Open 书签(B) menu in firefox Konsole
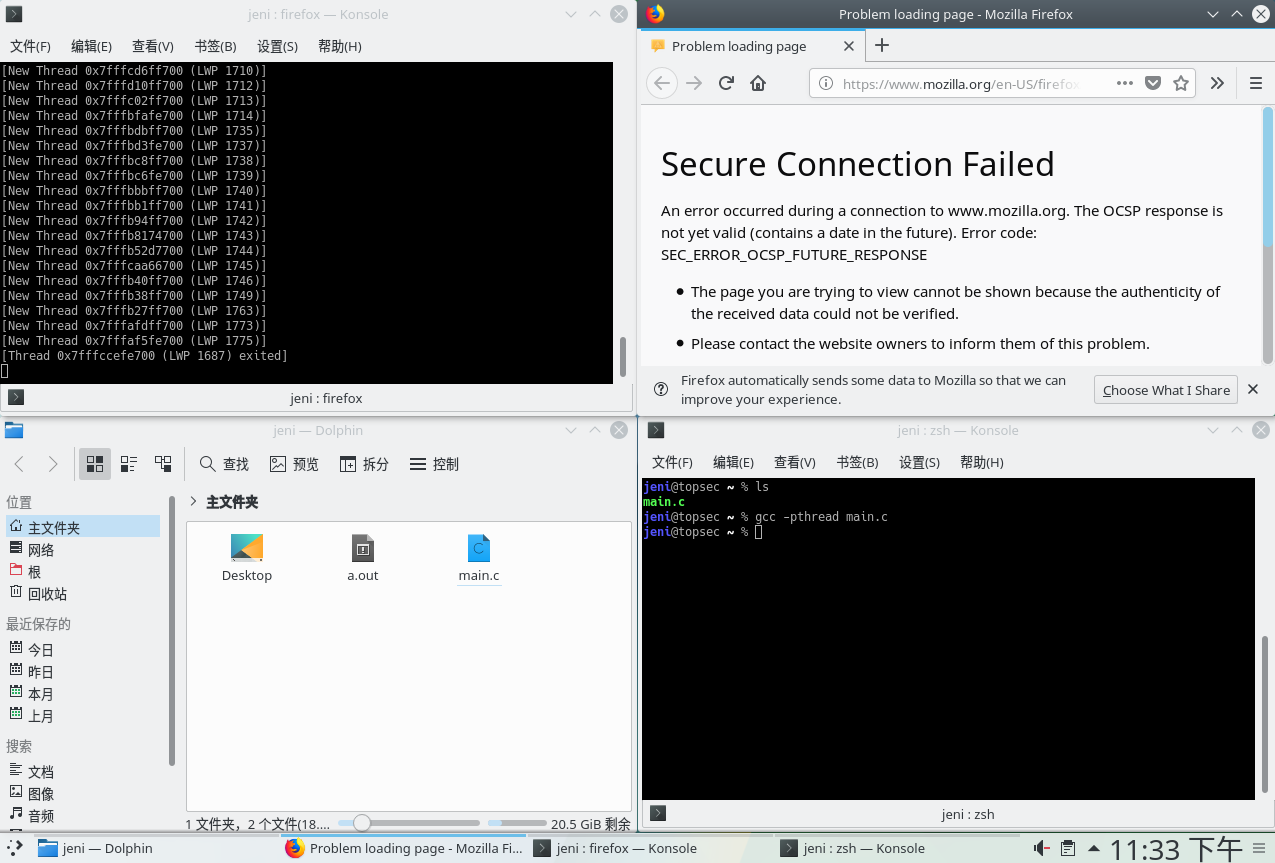The height and width of the screenshot is (863, 1275). [215, 46]
